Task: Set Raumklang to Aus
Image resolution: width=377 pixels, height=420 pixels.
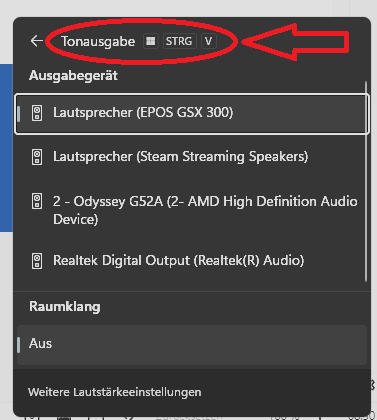Action: click(x=192, y=344)
